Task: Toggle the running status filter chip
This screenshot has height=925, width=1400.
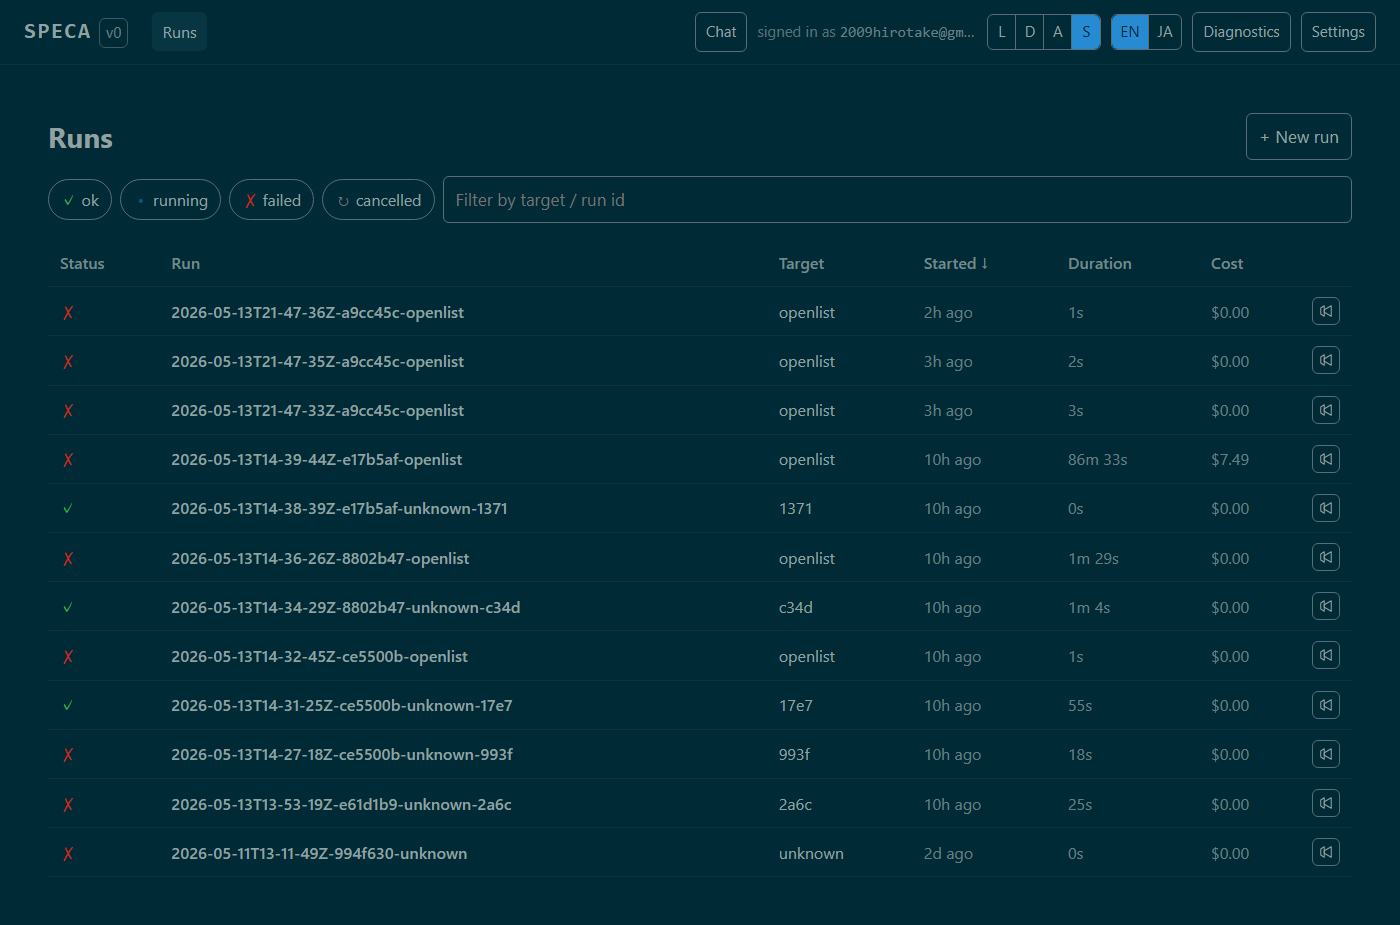Action: [x=171, y=200]
